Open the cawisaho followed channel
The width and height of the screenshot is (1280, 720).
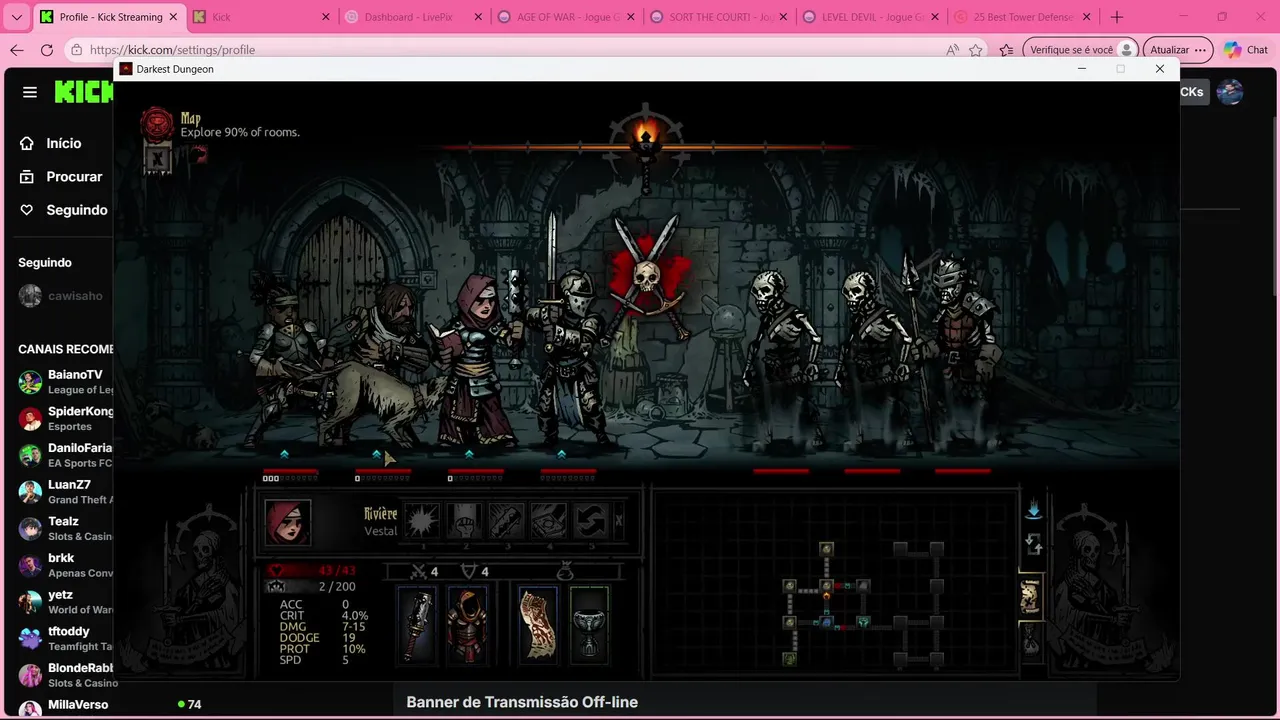point(62,296)
